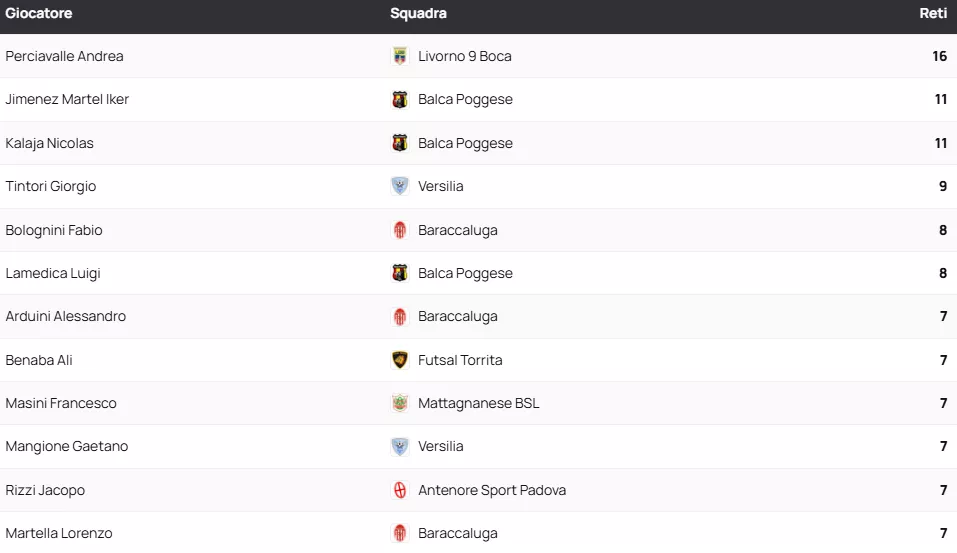
Task: Click Versilia crest beside Mangione Gaetano
Action: (x=400, y=447)
